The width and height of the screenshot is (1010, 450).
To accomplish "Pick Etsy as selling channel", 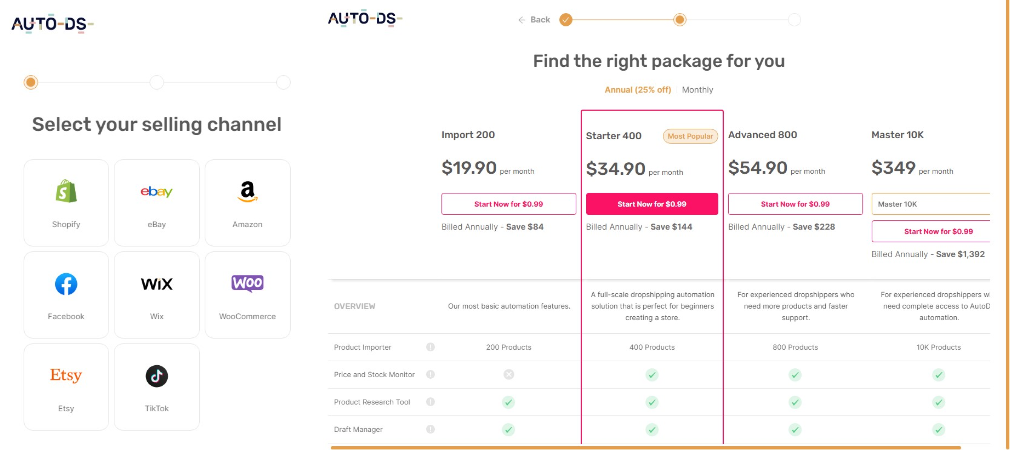I will point(66,376).
